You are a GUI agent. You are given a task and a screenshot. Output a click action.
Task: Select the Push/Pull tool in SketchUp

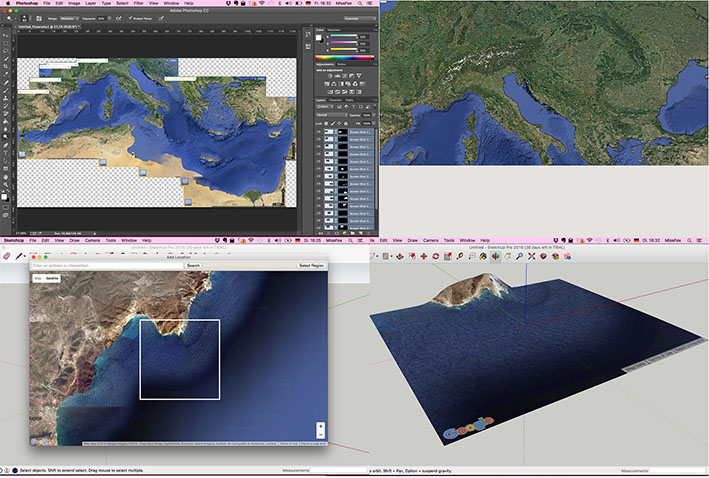pos(400,256)
